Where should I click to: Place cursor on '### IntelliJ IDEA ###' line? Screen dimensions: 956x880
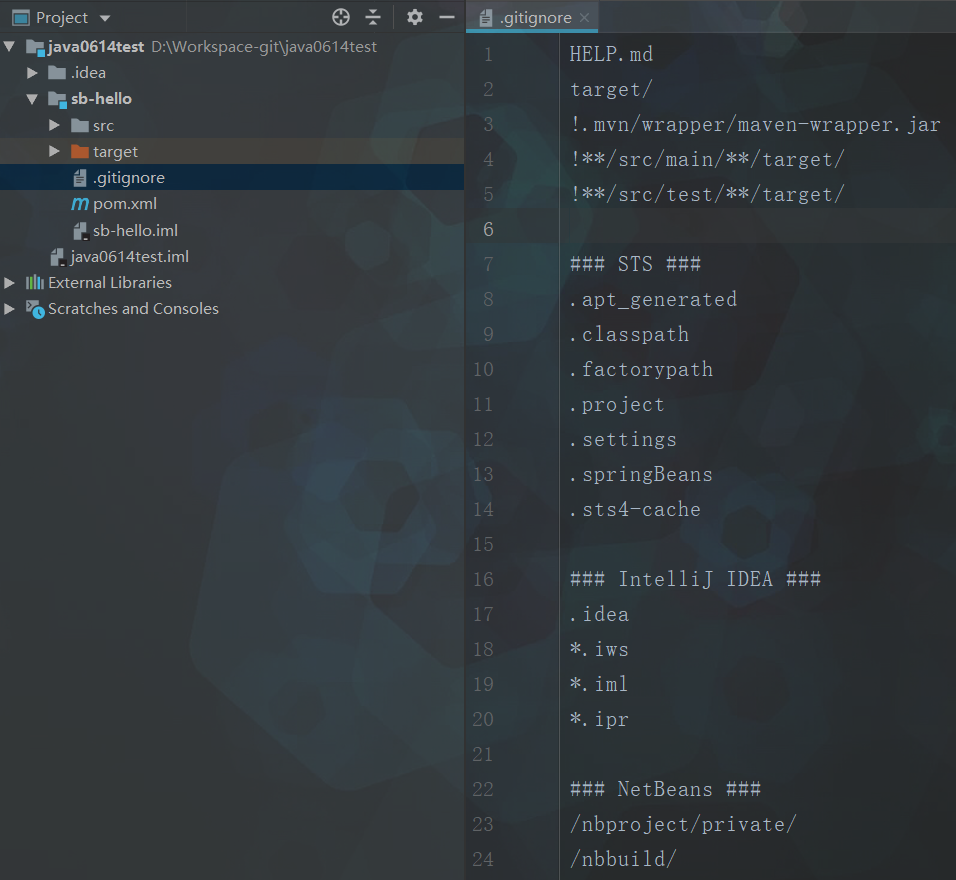click(x=695, y=579)
